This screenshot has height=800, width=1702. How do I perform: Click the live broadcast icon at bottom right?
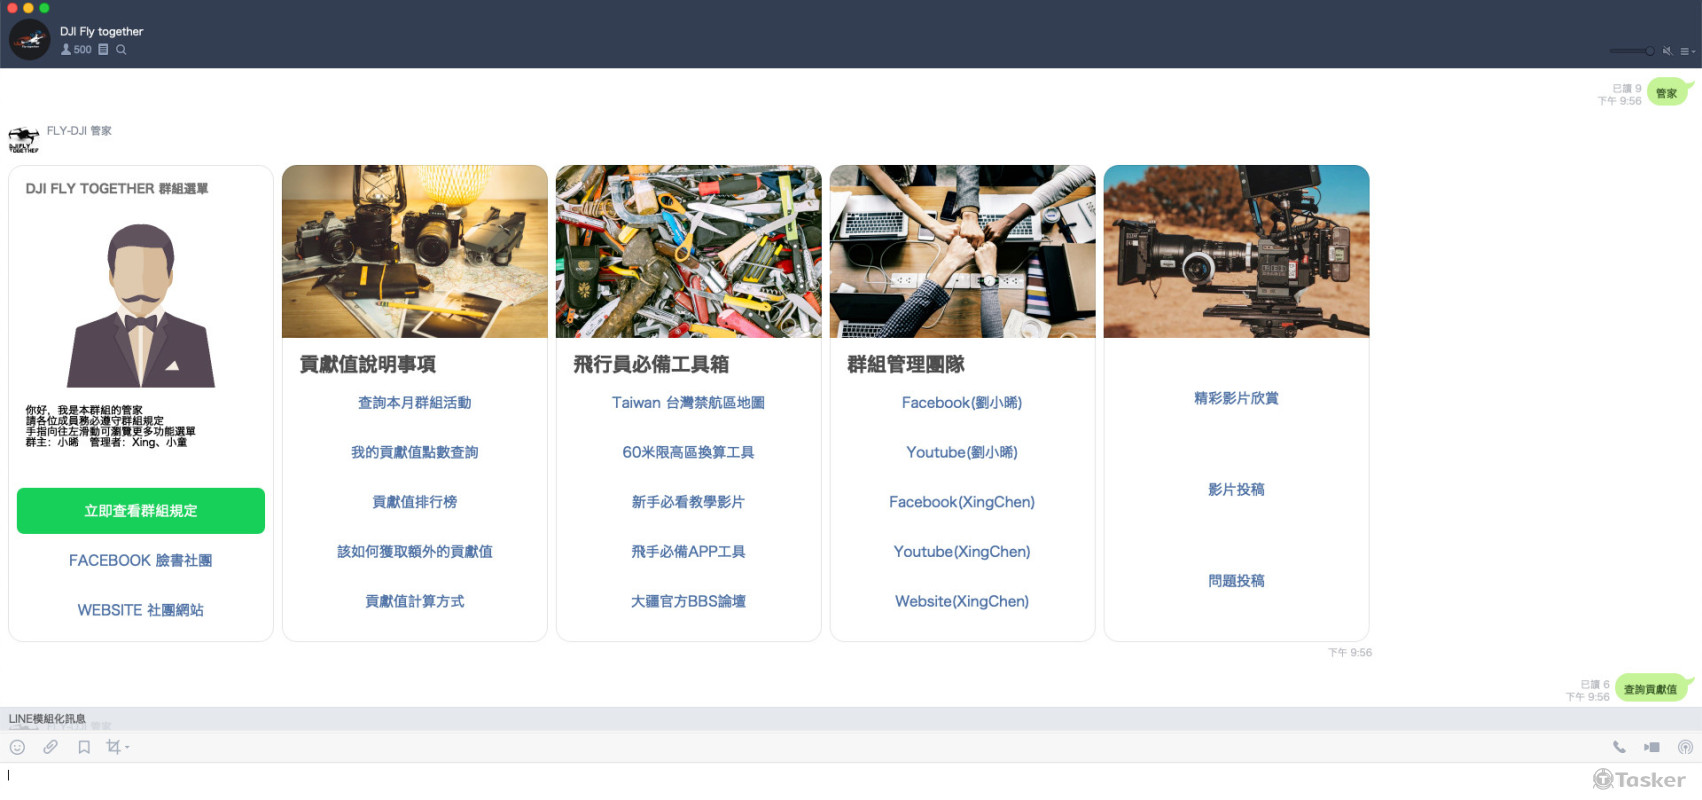pyautogui.click(x=1685, y=747)
